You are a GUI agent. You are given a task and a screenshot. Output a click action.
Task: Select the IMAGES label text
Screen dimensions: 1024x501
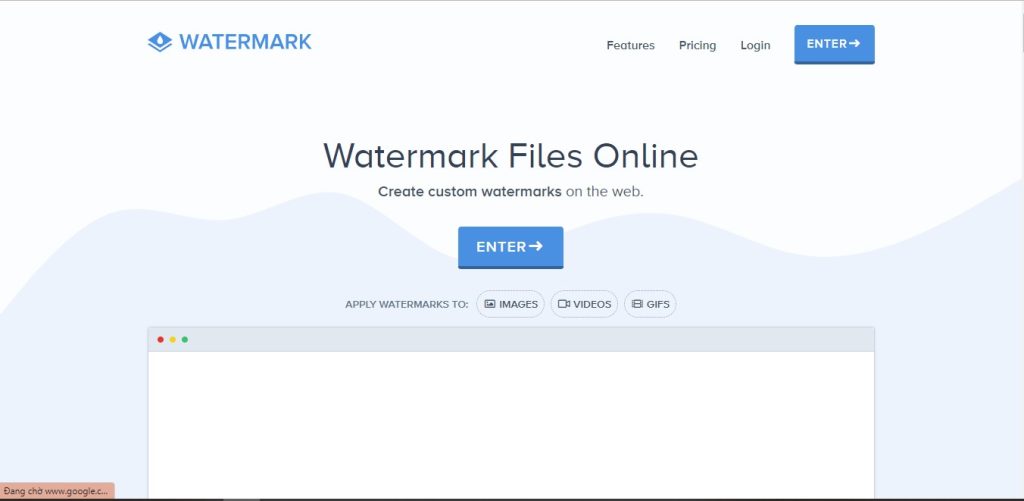pyautogui.click(x=519, y=304)
